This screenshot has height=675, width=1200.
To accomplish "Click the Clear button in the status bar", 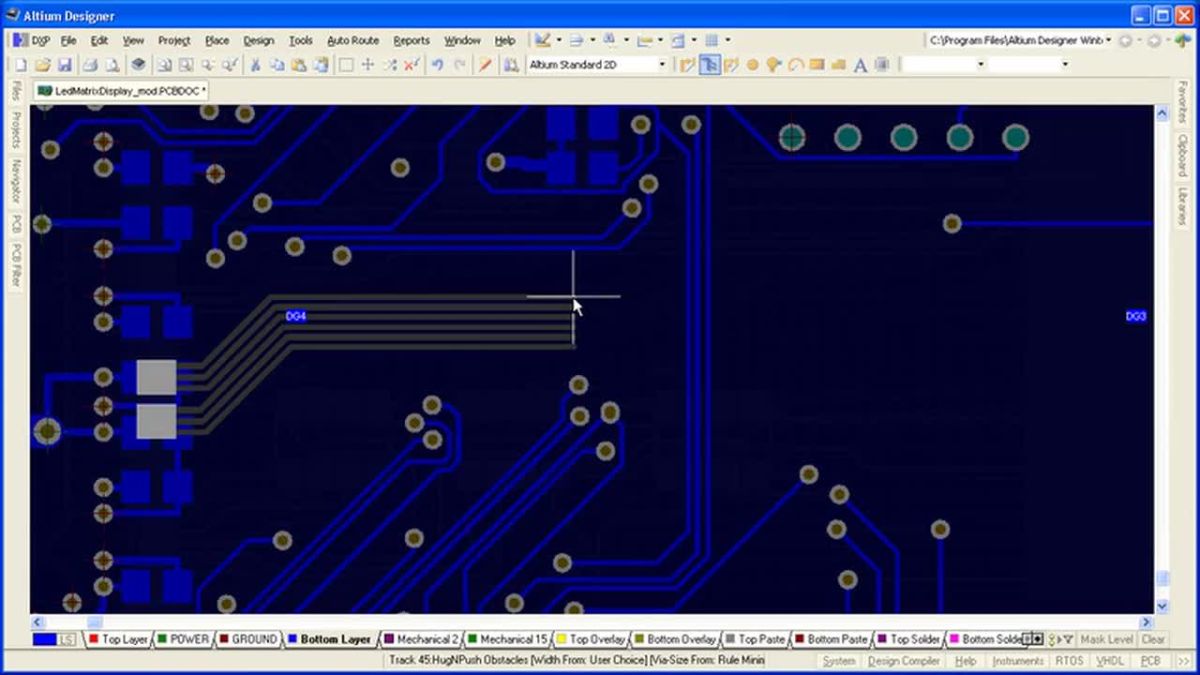I will click(1153, 639).
